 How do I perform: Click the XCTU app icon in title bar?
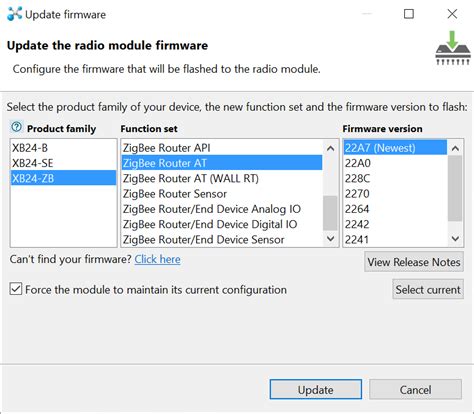(x=14, y=14)
